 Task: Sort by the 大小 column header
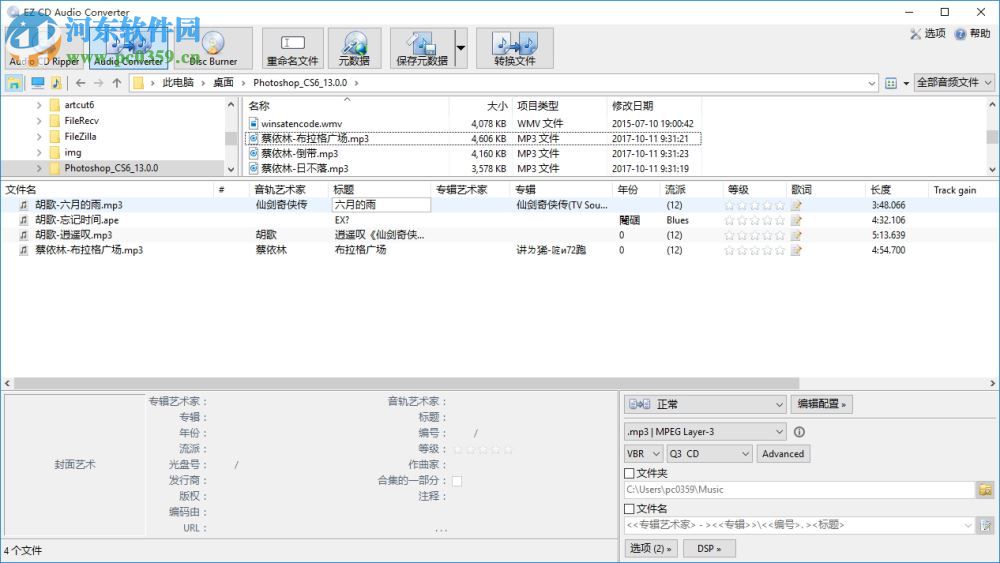pyautogui.click(x=497, y=106)
